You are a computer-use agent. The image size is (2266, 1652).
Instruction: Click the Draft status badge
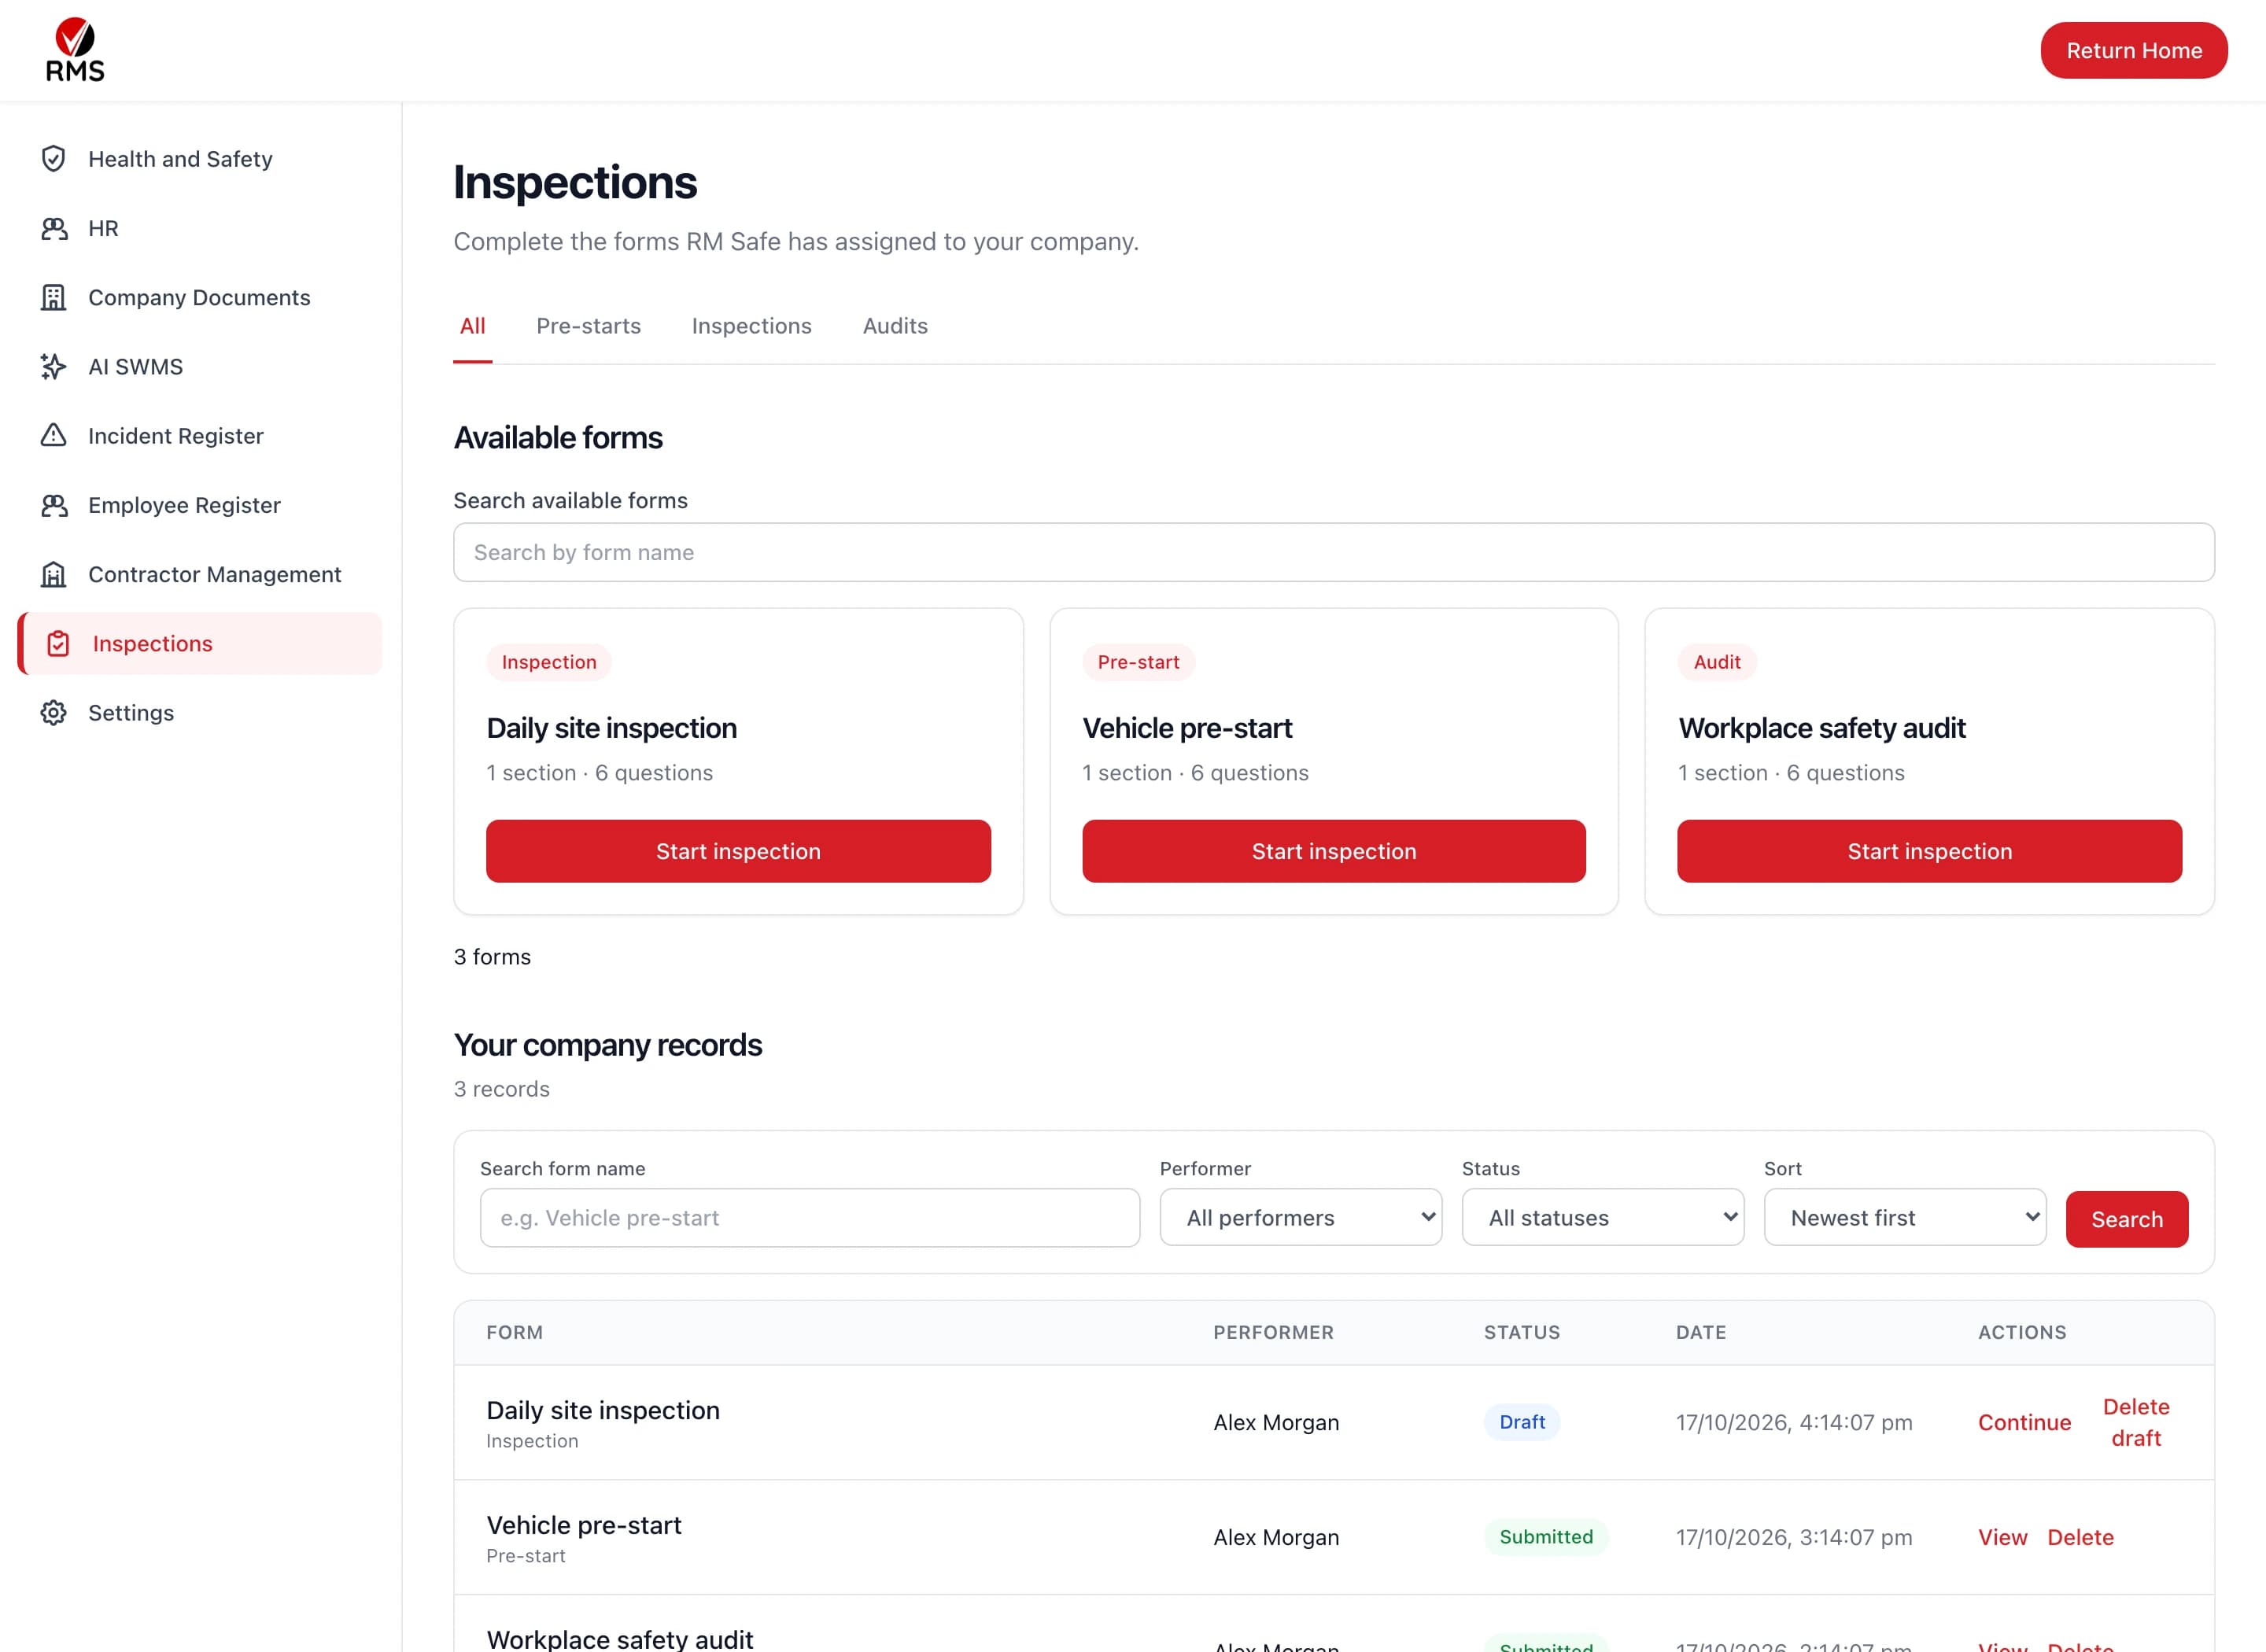coord(1521,1422)
